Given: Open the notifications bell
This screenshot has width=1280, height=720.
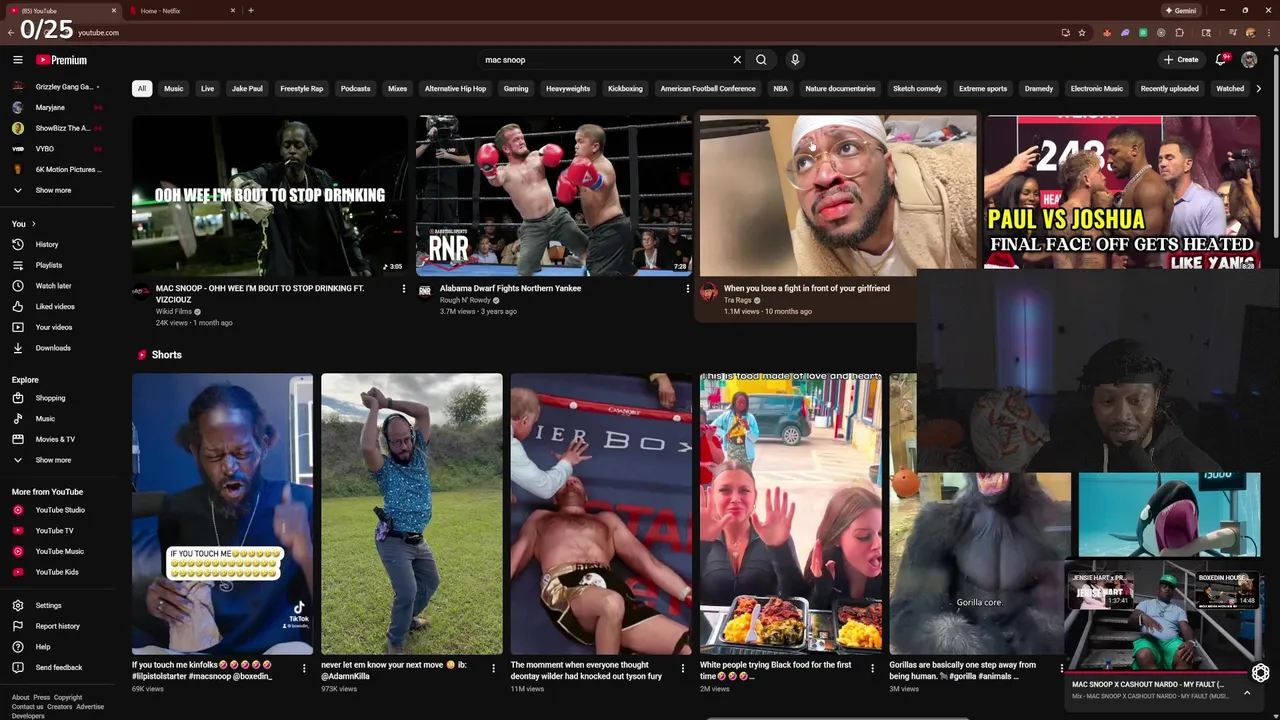Looking at the screenshot, I should [1221, 60].
